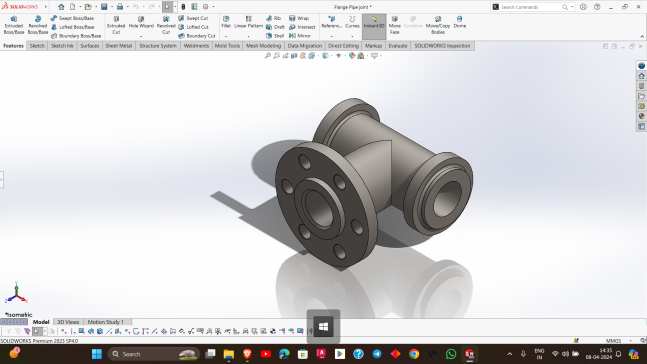Select Move/Copy Bodies tool

tap(438, 25)
